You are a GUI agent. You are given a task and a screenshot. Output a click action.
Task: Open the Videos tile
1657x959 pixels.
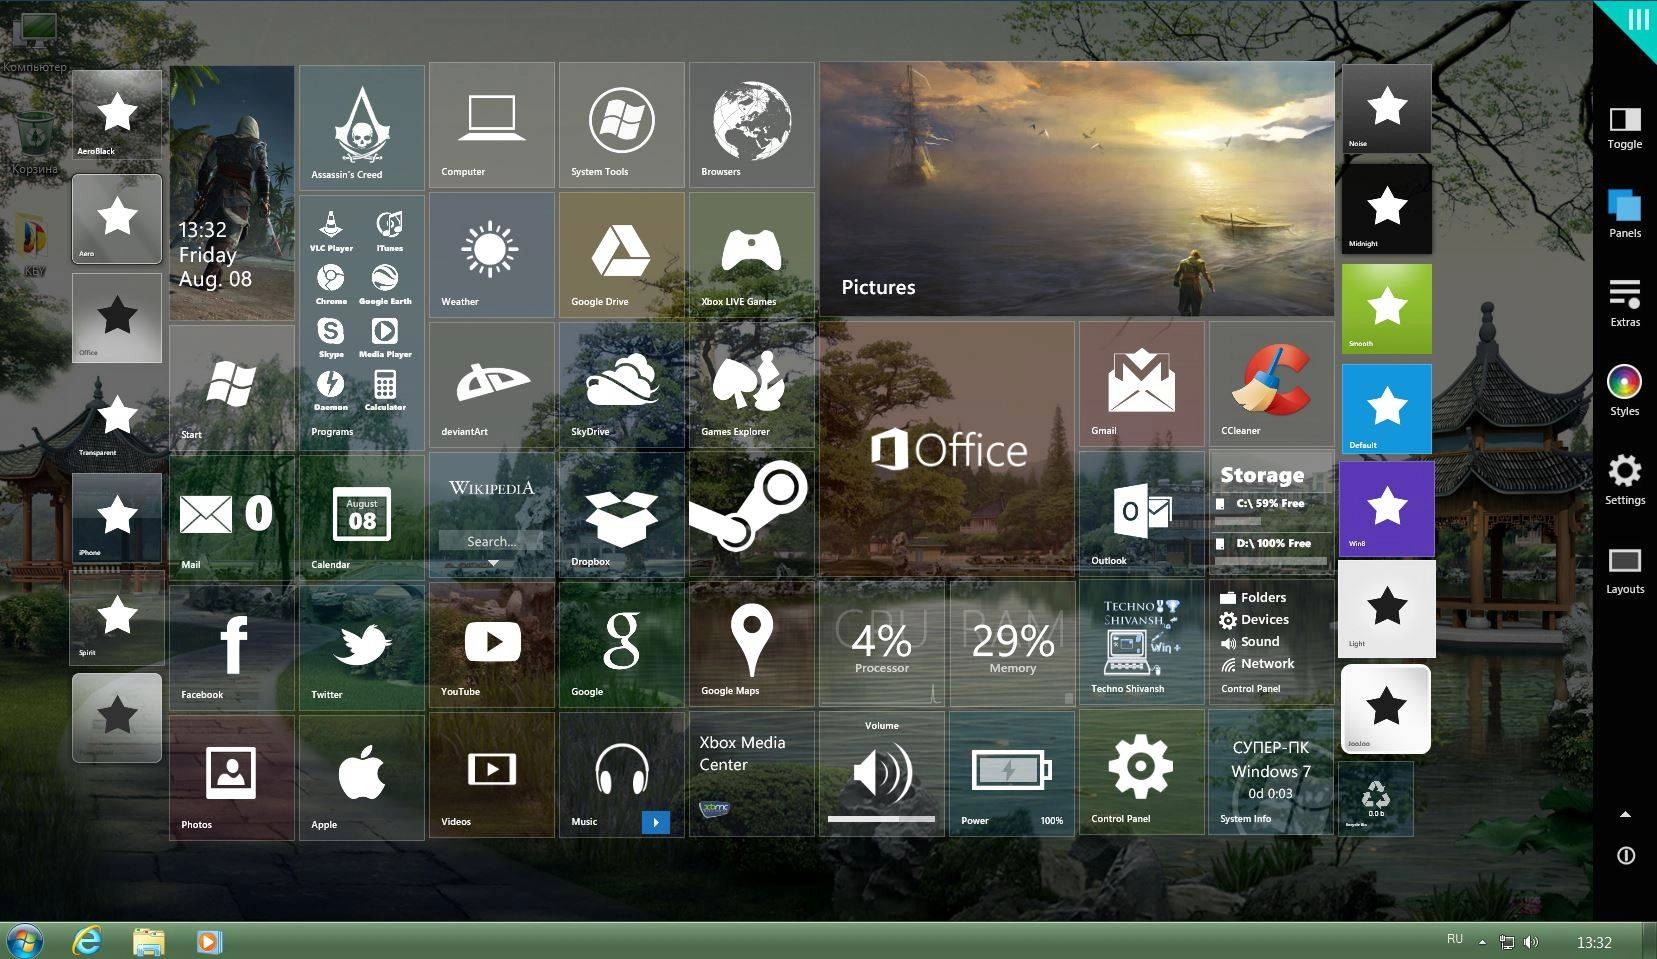click(x=492, y=775)
